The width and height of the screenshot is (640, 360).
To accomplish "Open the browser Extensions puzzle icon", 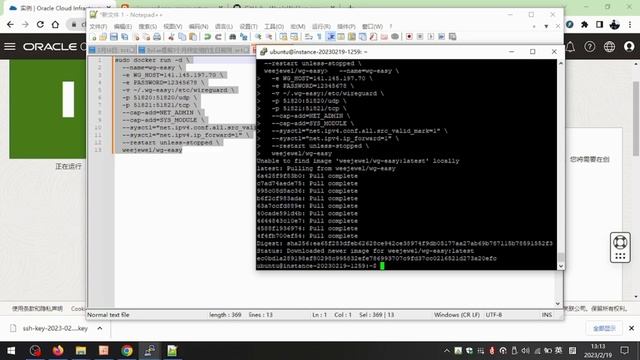I will (x=584, y=24).
